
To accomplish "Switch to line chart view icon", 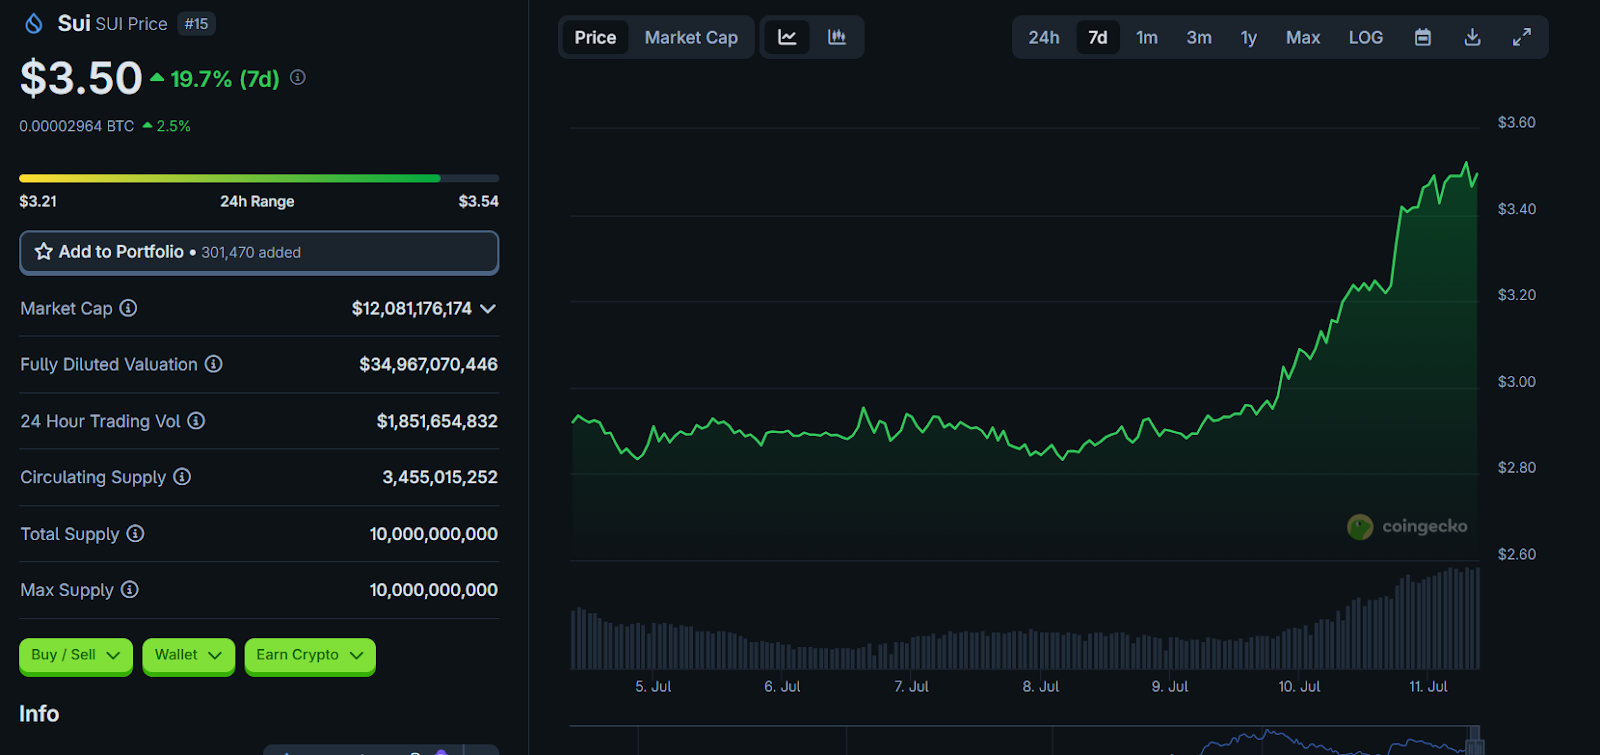I will 788,37.
